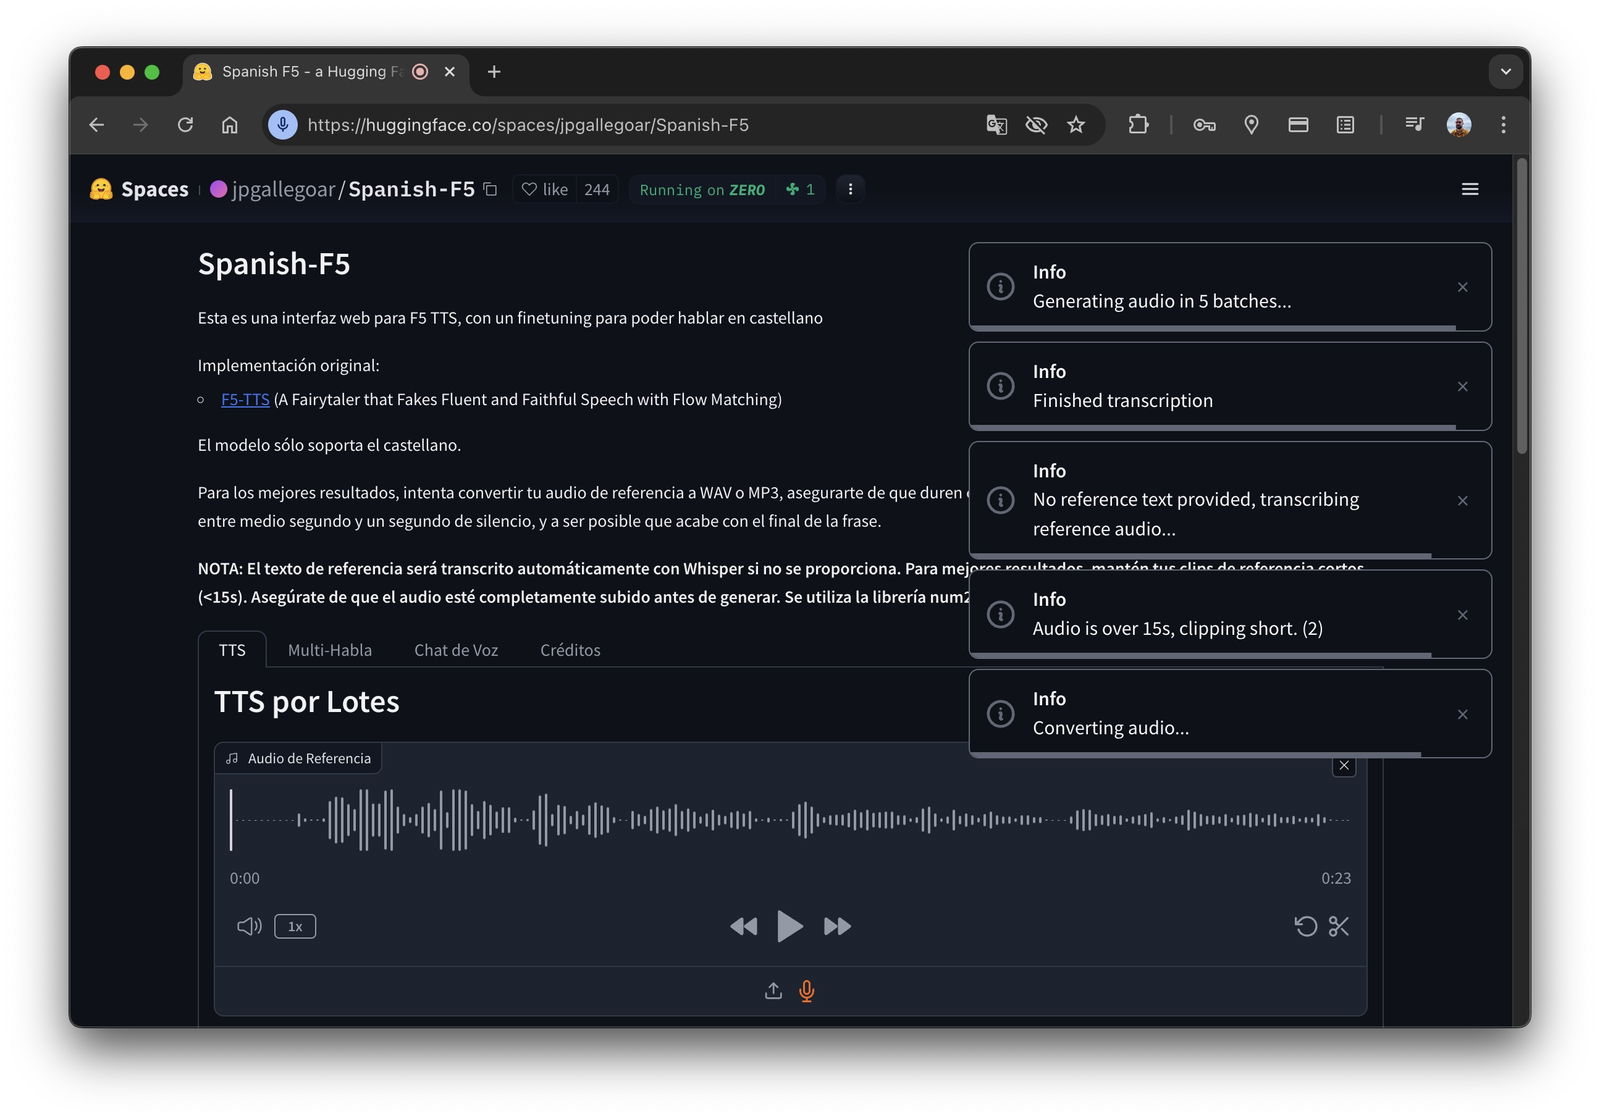Click the microphone icon in address bar

283,125
